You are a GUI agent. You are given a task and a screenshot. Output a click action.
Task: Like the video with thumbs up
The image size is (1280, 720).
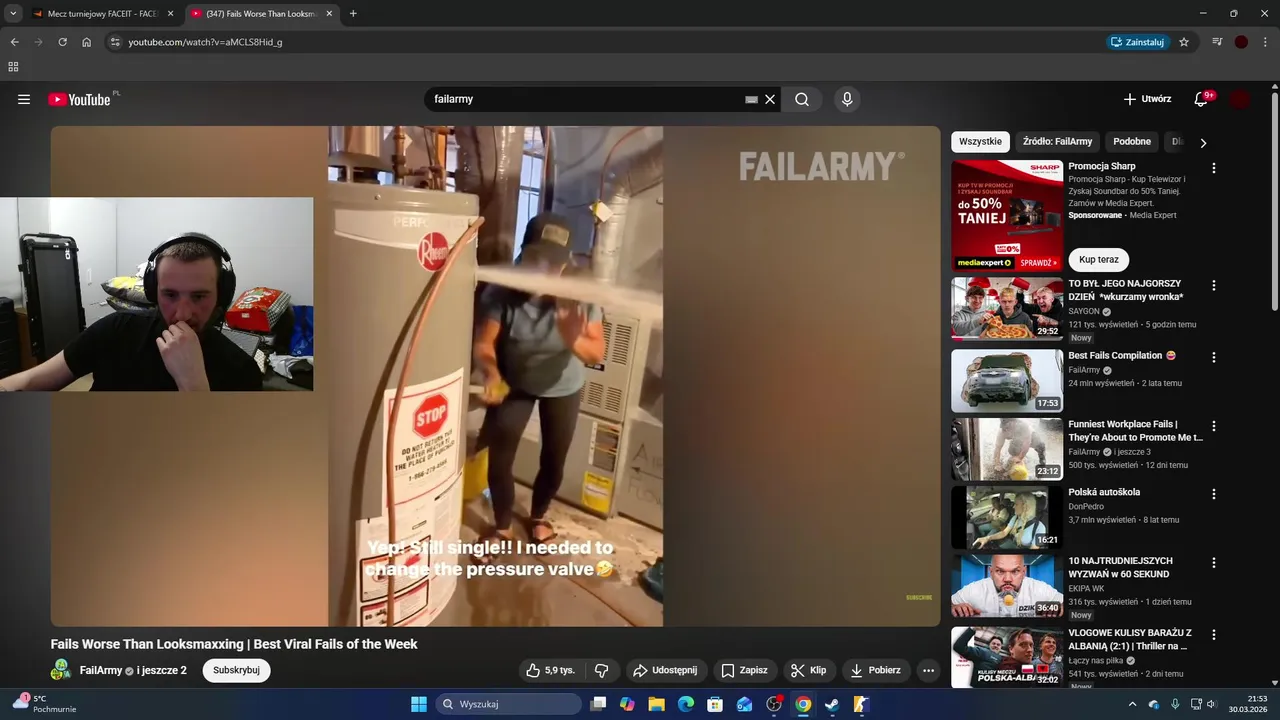(550, 670)
